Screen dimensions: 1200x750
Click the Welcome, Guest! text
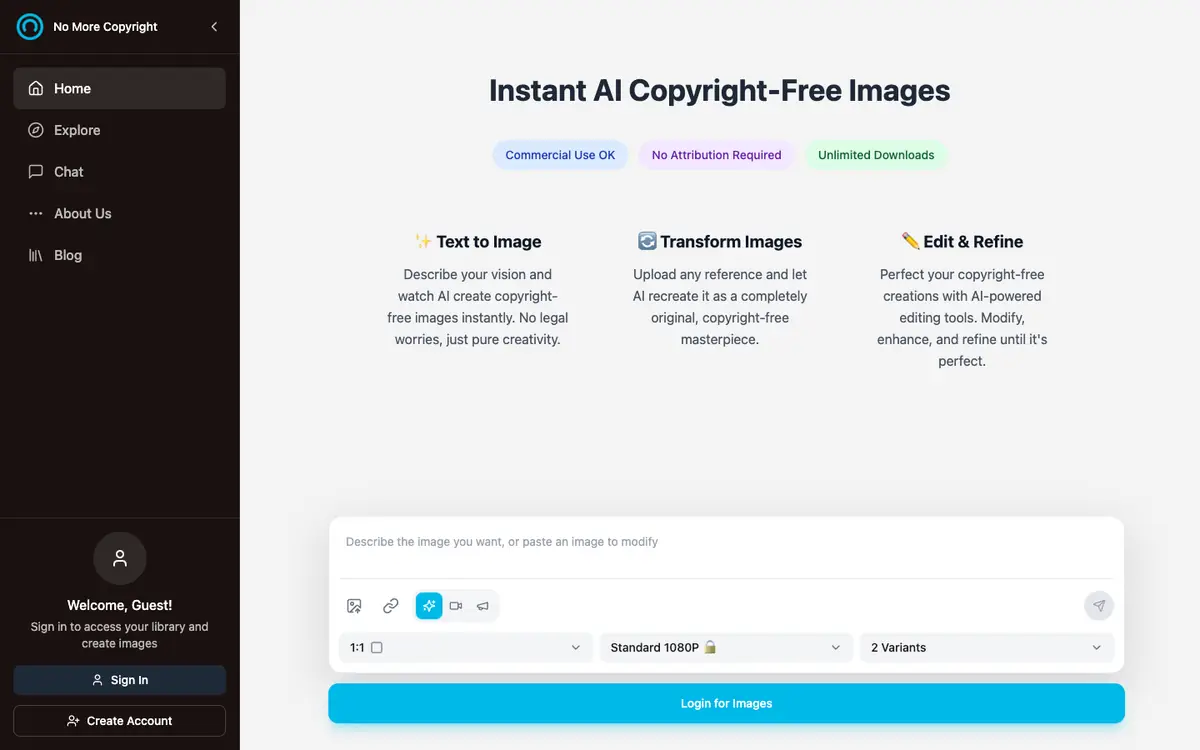[x=120, y=605]
